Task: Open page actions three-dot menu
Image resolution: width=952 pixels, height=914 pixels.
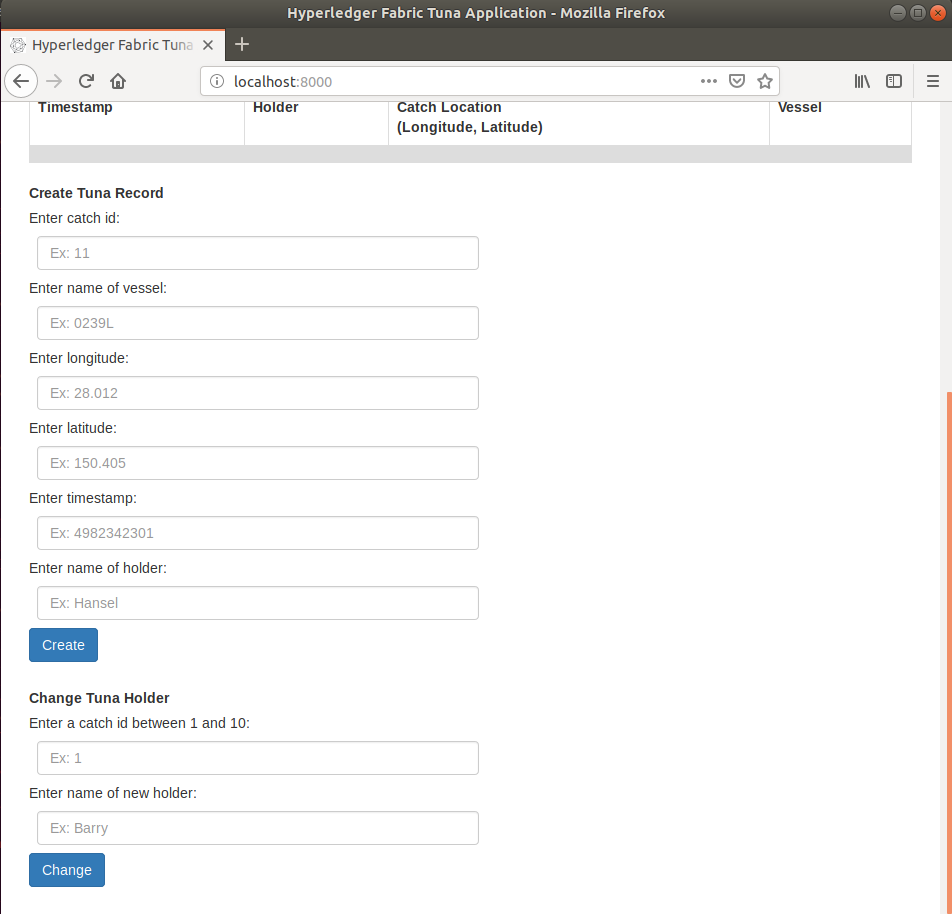Action: click(709, 81)
